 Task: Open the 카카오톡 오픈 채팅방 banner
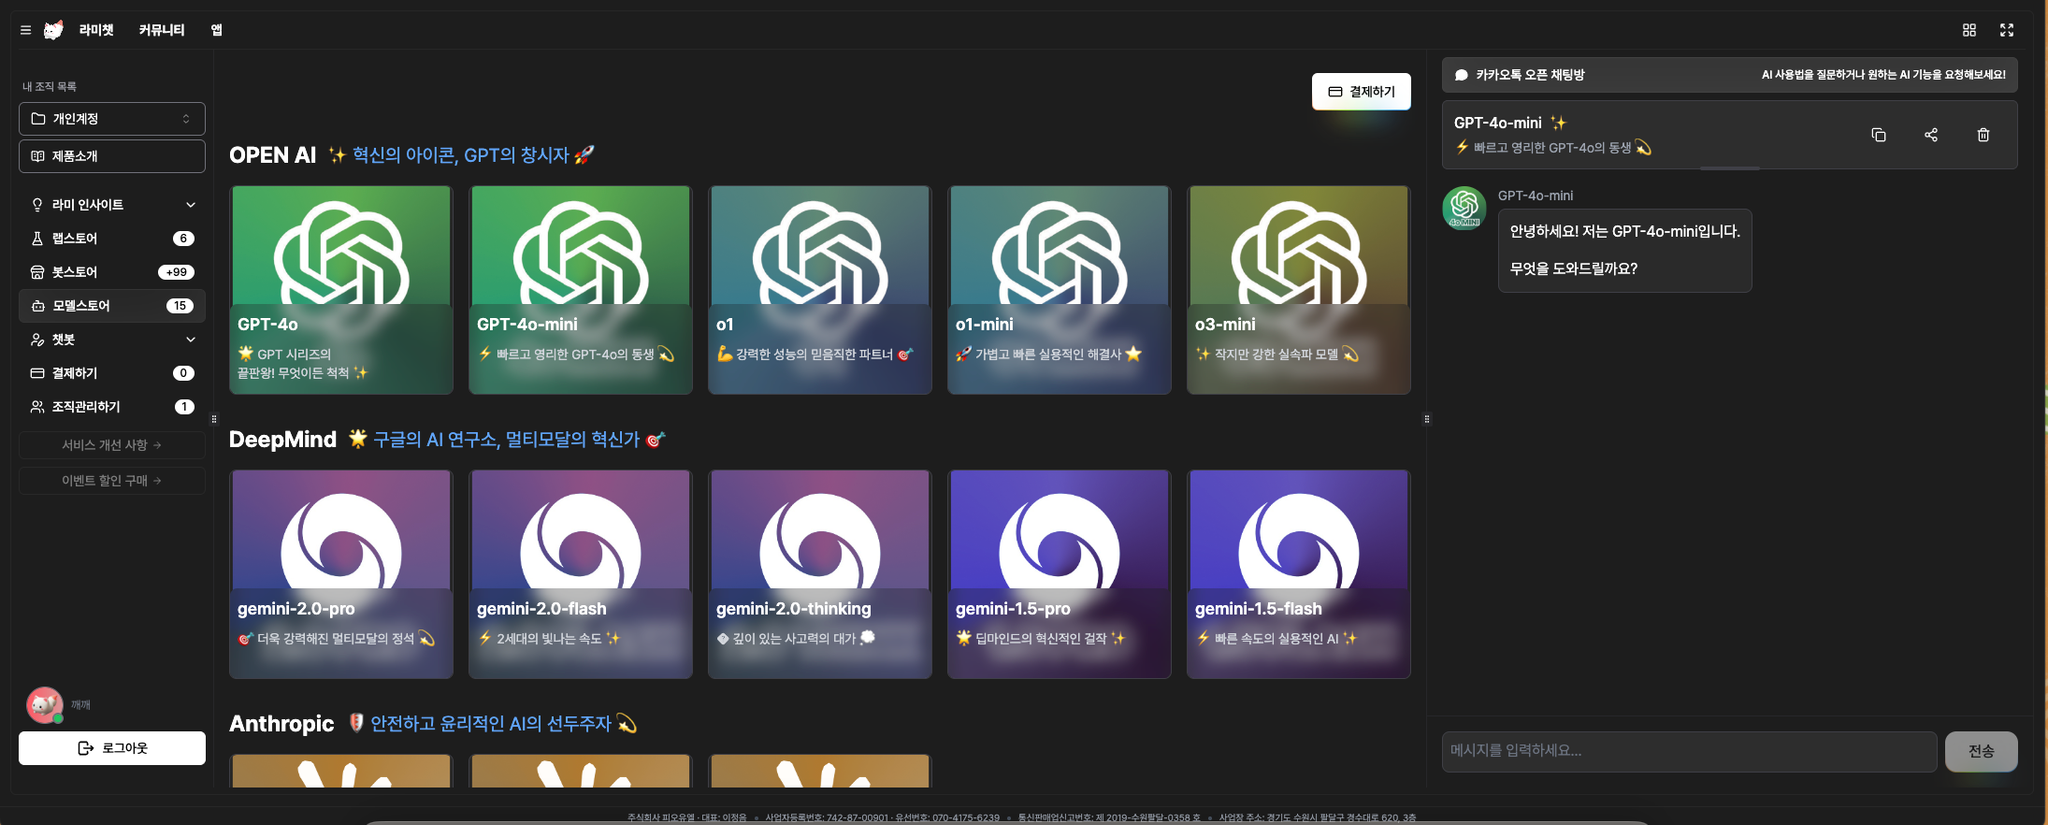coord(1729,75)
